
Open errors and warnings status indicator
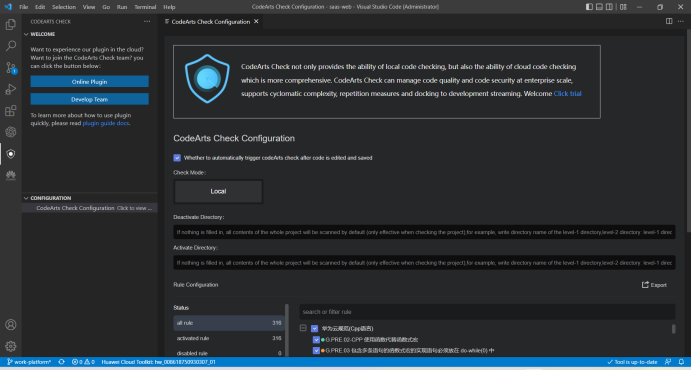[83, 362]
